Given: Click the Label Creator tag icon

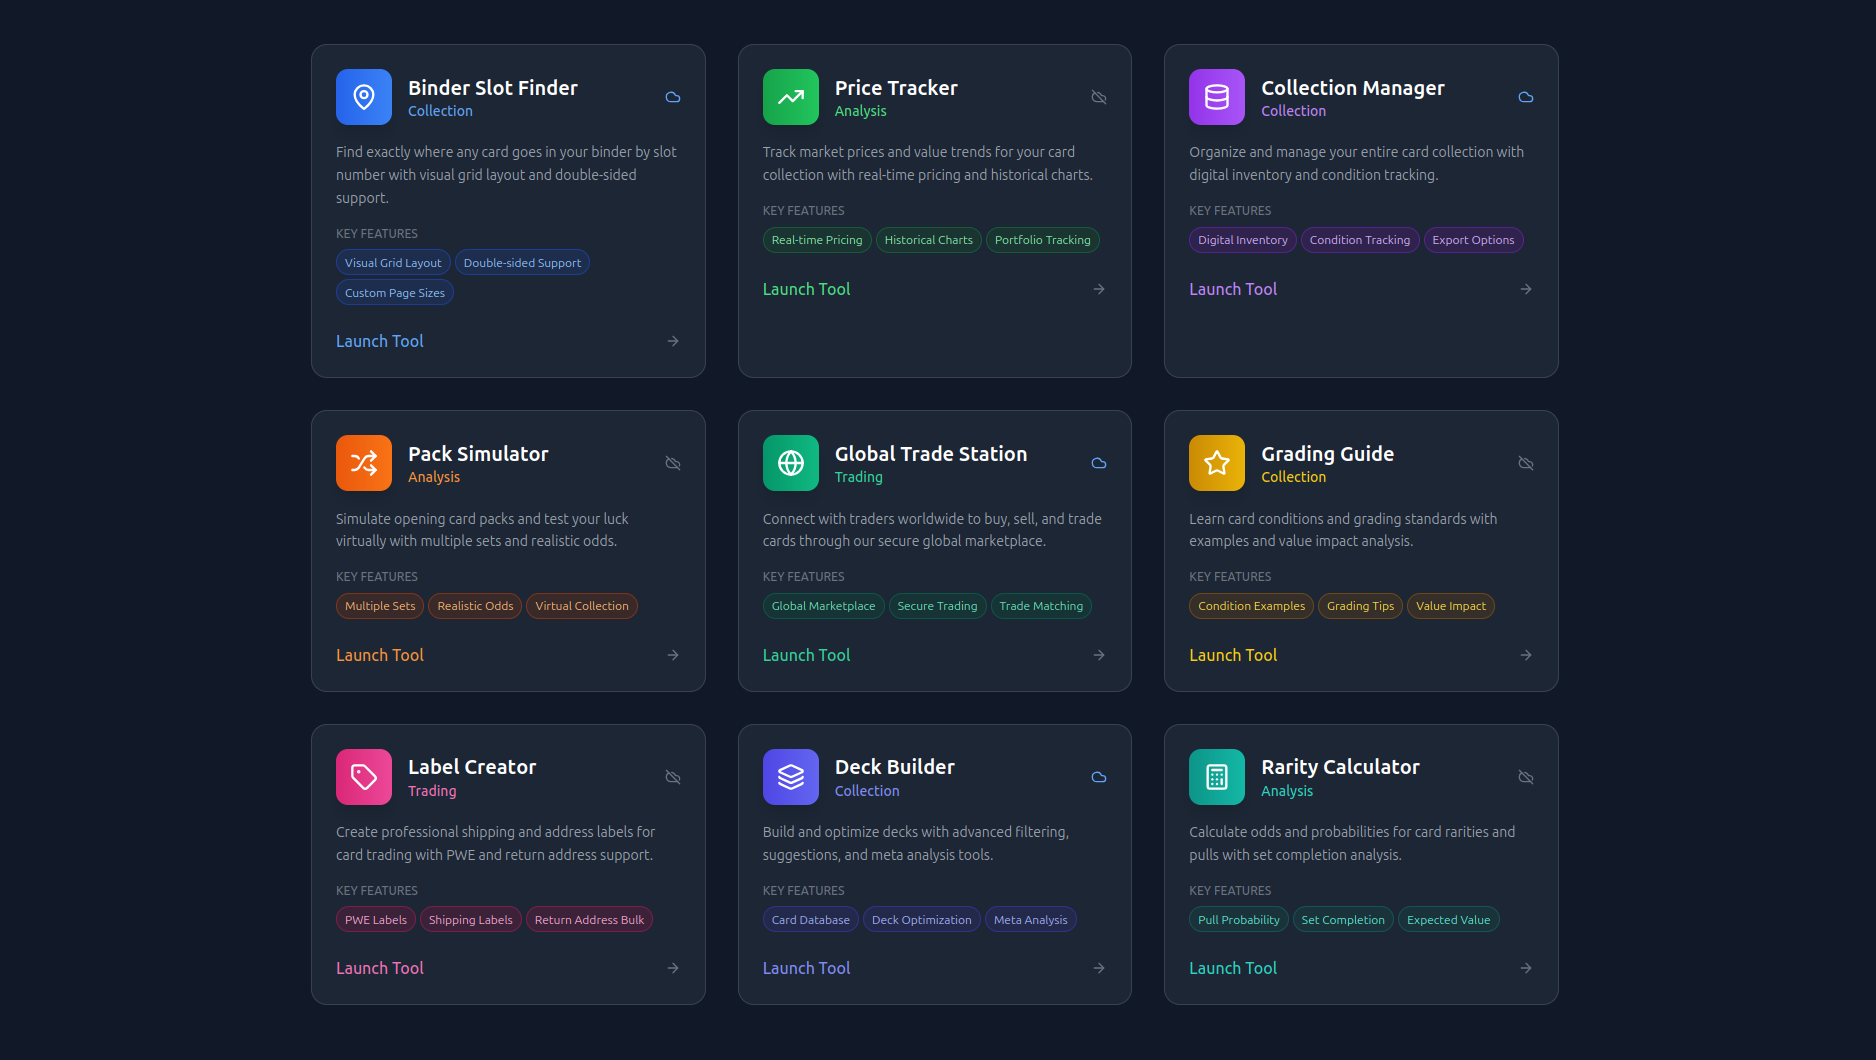Looking at the screenshot, I should [363, 777].
